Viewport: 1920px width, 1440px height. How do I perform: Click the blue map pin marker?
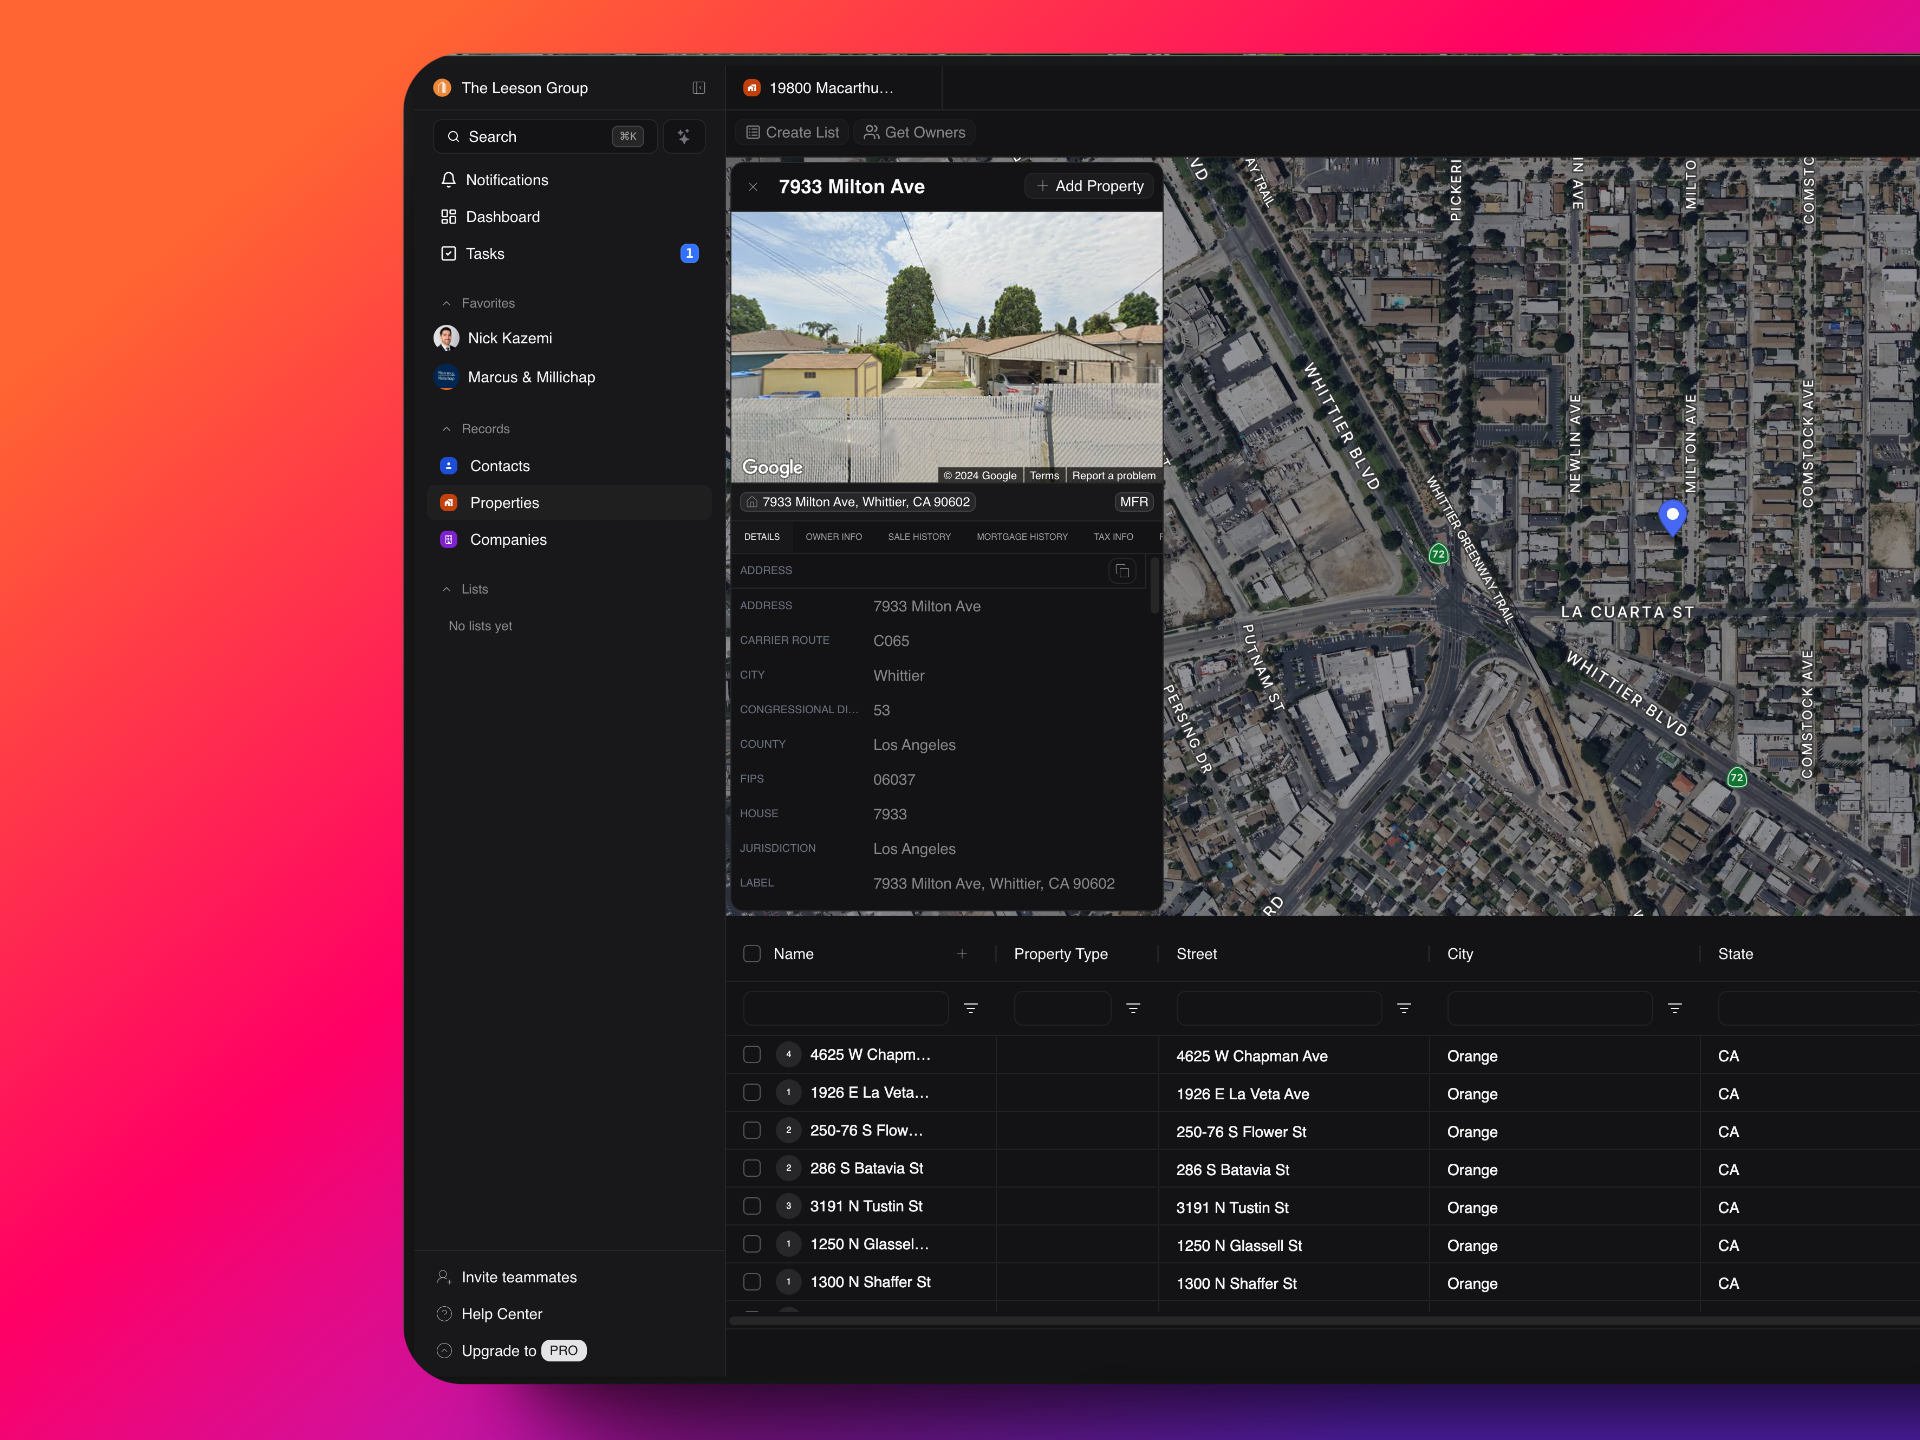point(1672,516)
